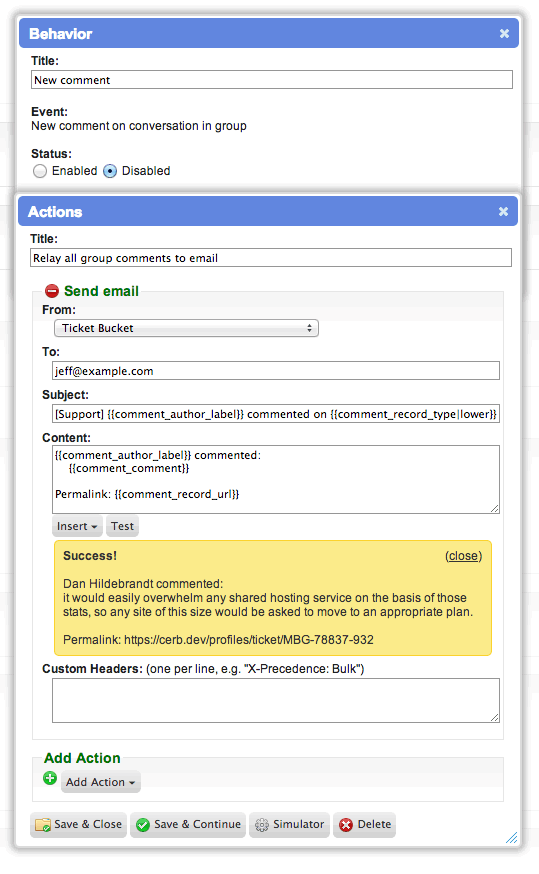This screenshot has height=874, width=539.
Task: Select the Disabled status radio button
Action: tap(110, 171)
